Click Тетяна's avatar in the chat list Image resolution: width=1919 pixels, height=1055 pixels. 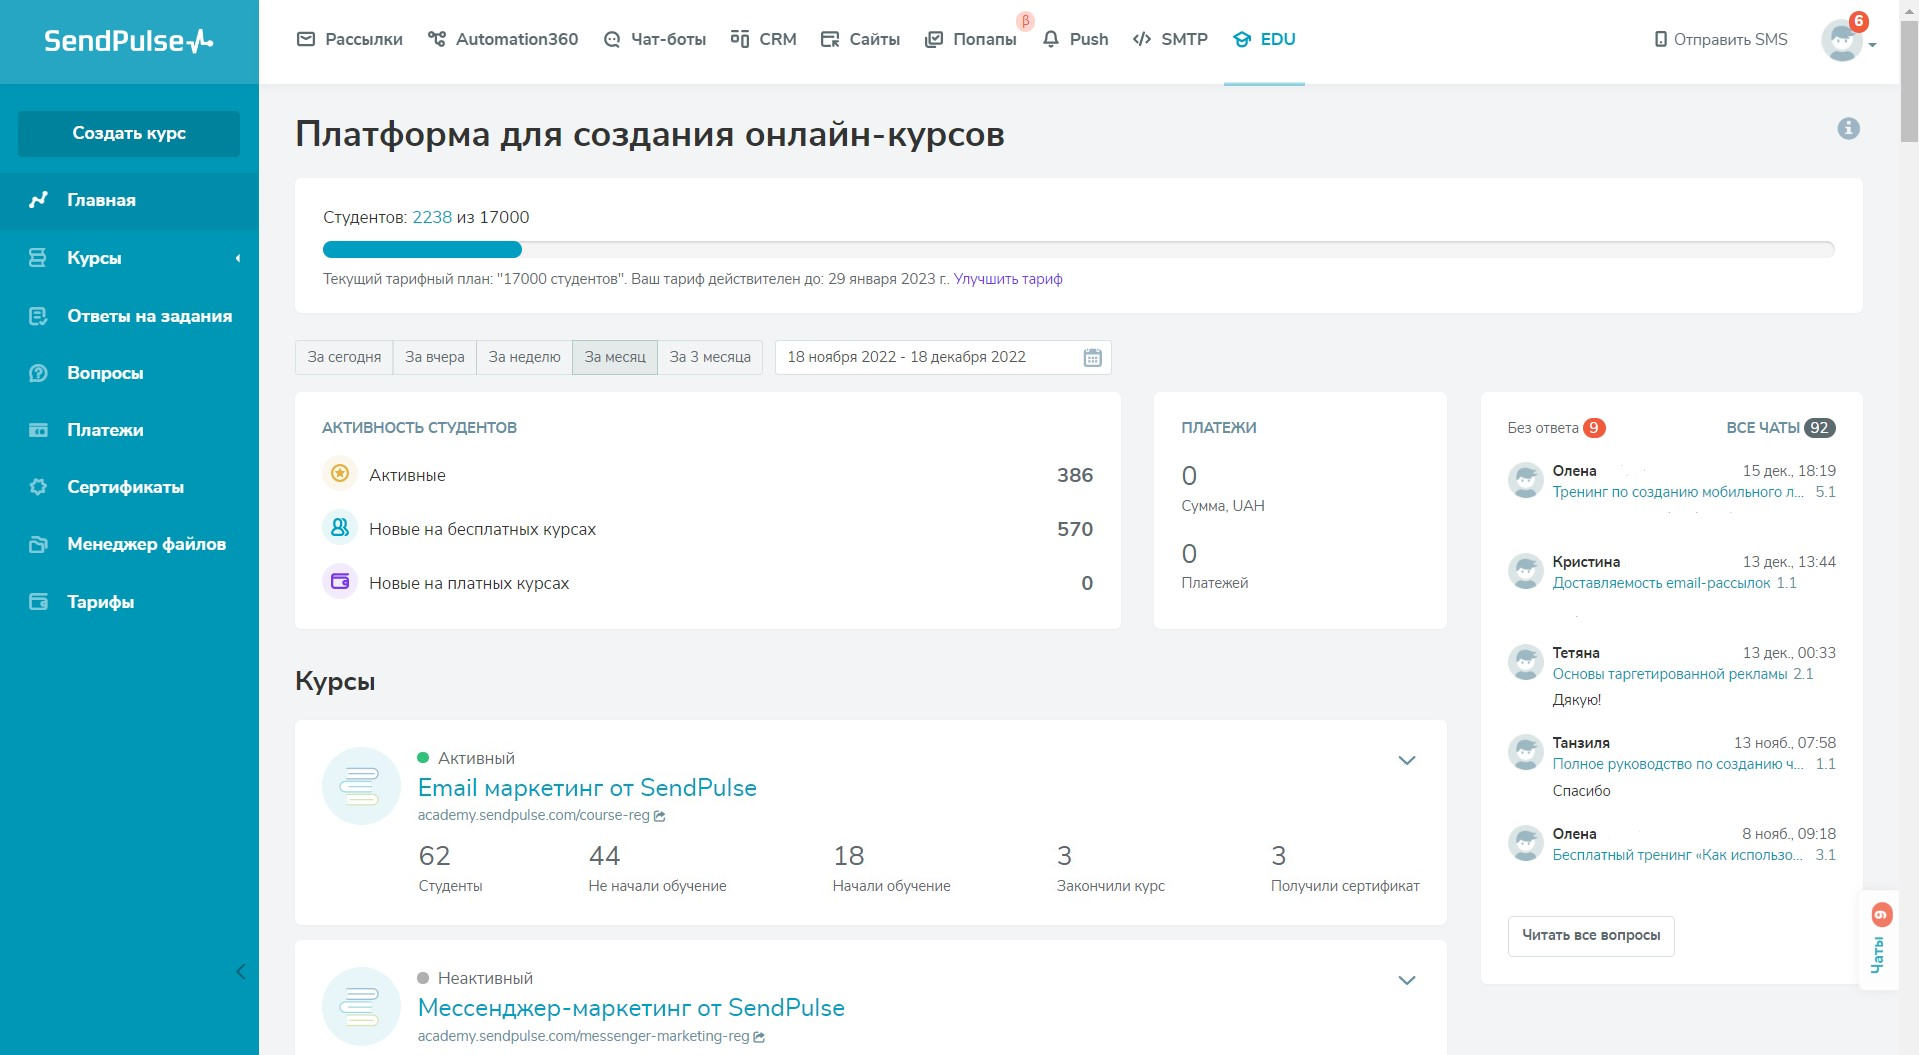(x=1525, y=663)
